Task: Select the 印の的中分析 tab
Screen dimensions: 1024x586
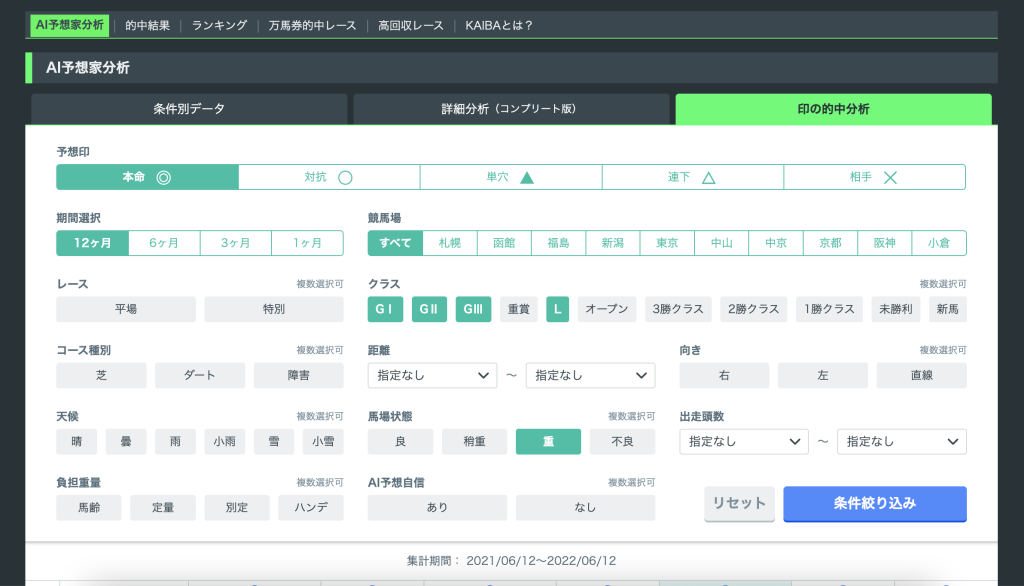Action: point(833,109)
